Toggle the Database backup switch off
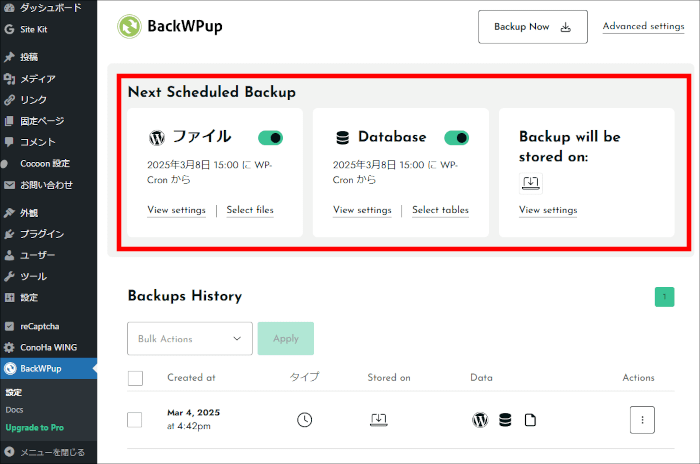700x464 pixels. click(456, 138)
